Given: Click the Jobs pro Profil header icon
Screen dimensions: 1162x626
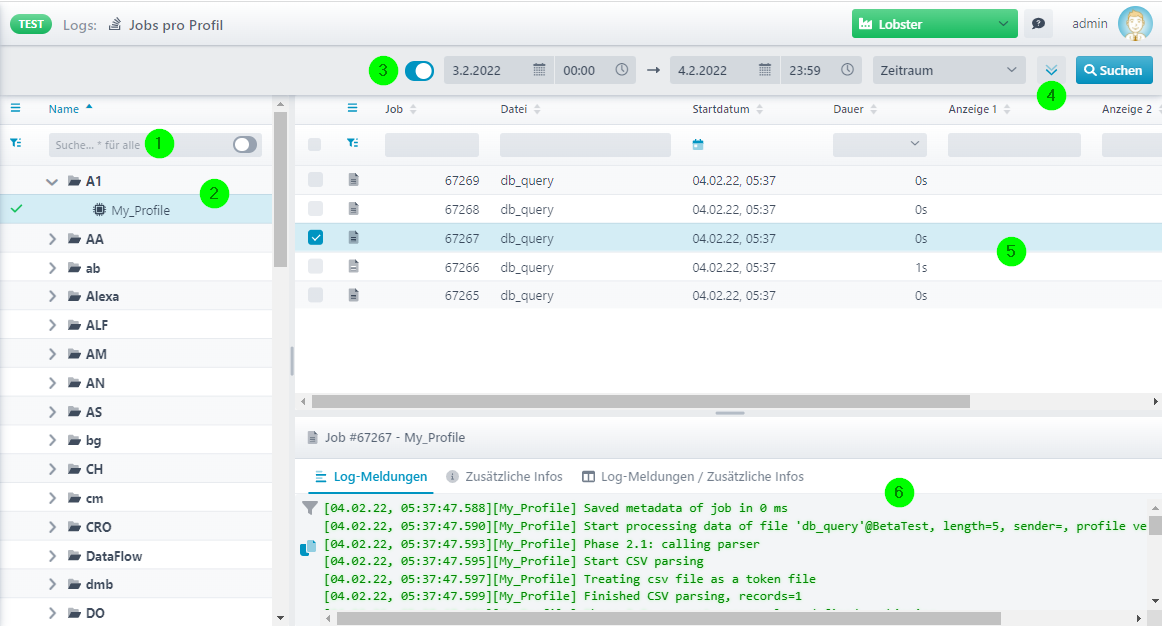Looking at the screenshot, I should pyautogui.click(x=115, y=24).
